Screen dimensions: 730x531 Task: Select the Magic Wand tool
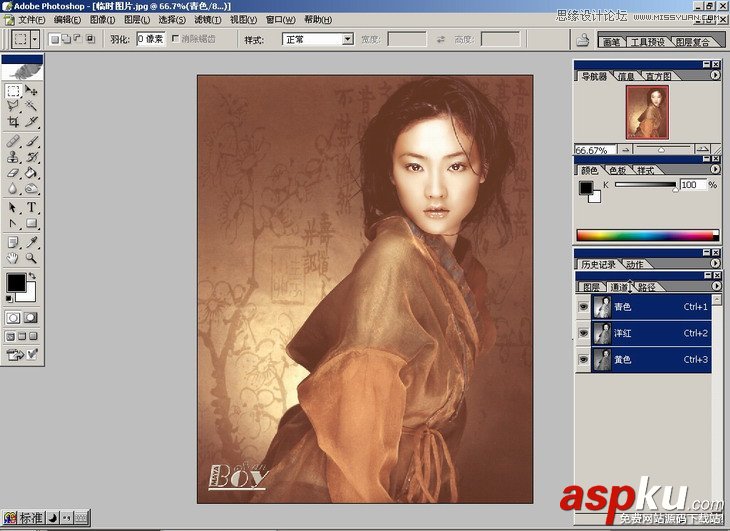(x=31, y=106)
